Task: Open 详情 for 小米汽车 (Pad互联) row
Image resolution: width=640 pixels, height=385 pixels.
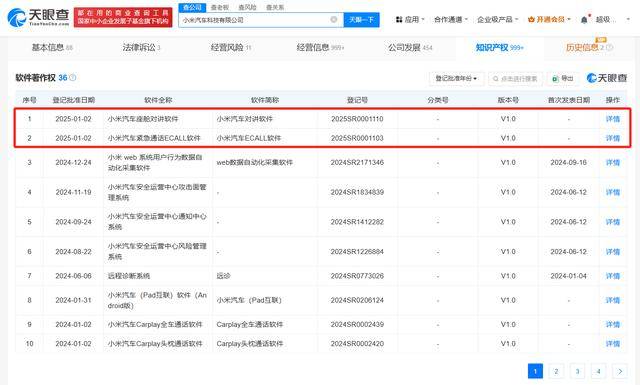Action: (613, 300)
